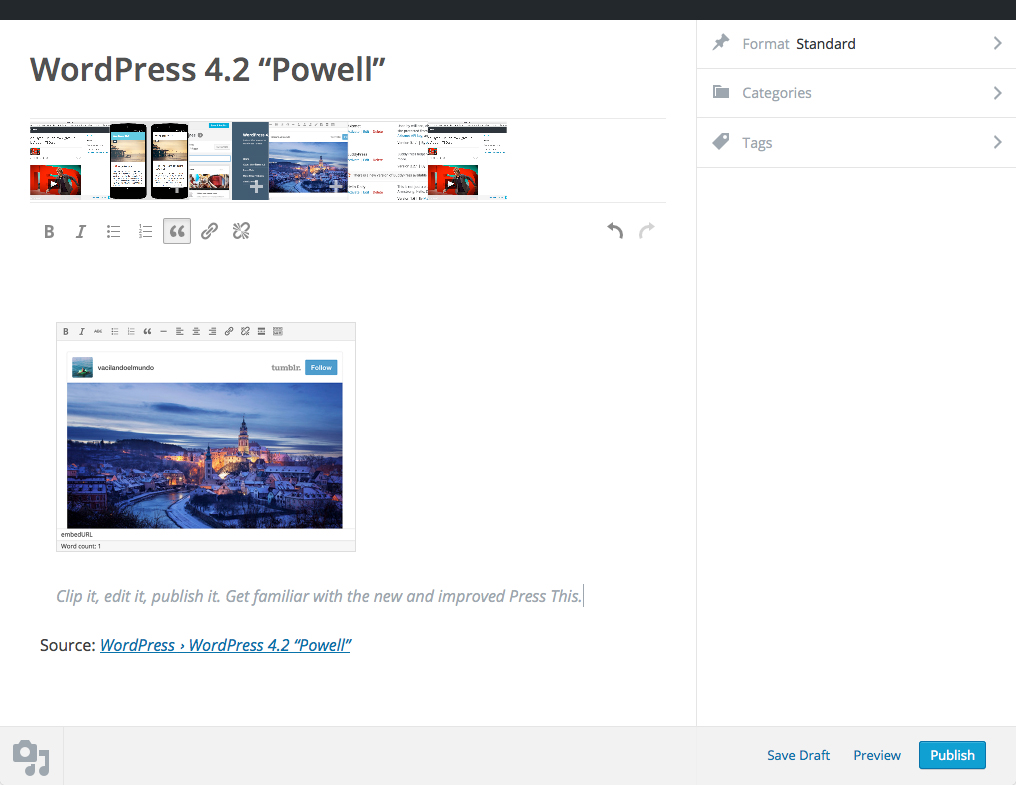Open the Format Standard option
The image size is (1016, 785).
pos(857,44)
